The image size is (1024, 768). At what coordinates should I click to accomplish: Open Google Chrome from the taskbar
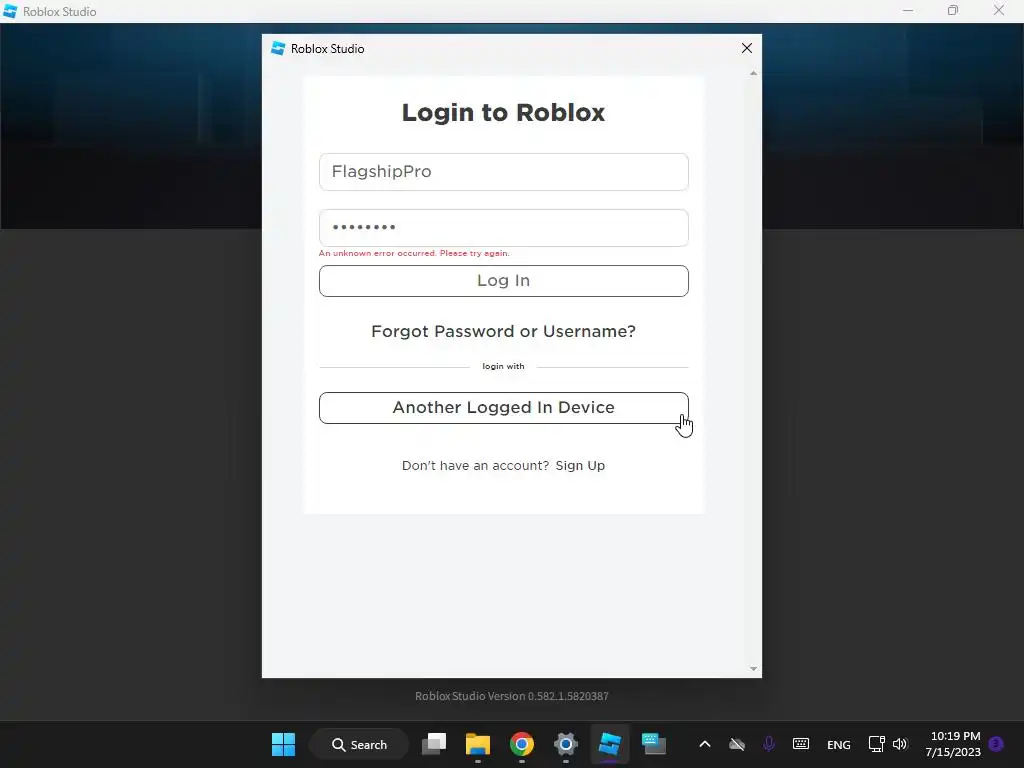[521, 744]
